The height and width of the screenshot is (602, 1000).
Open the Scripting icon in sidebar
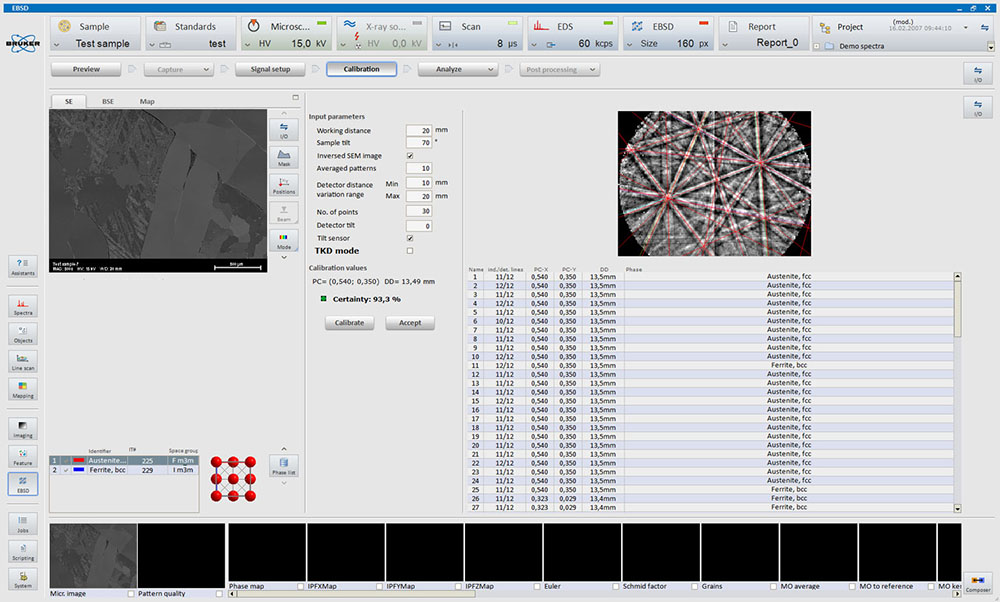[x=22, y=551]
